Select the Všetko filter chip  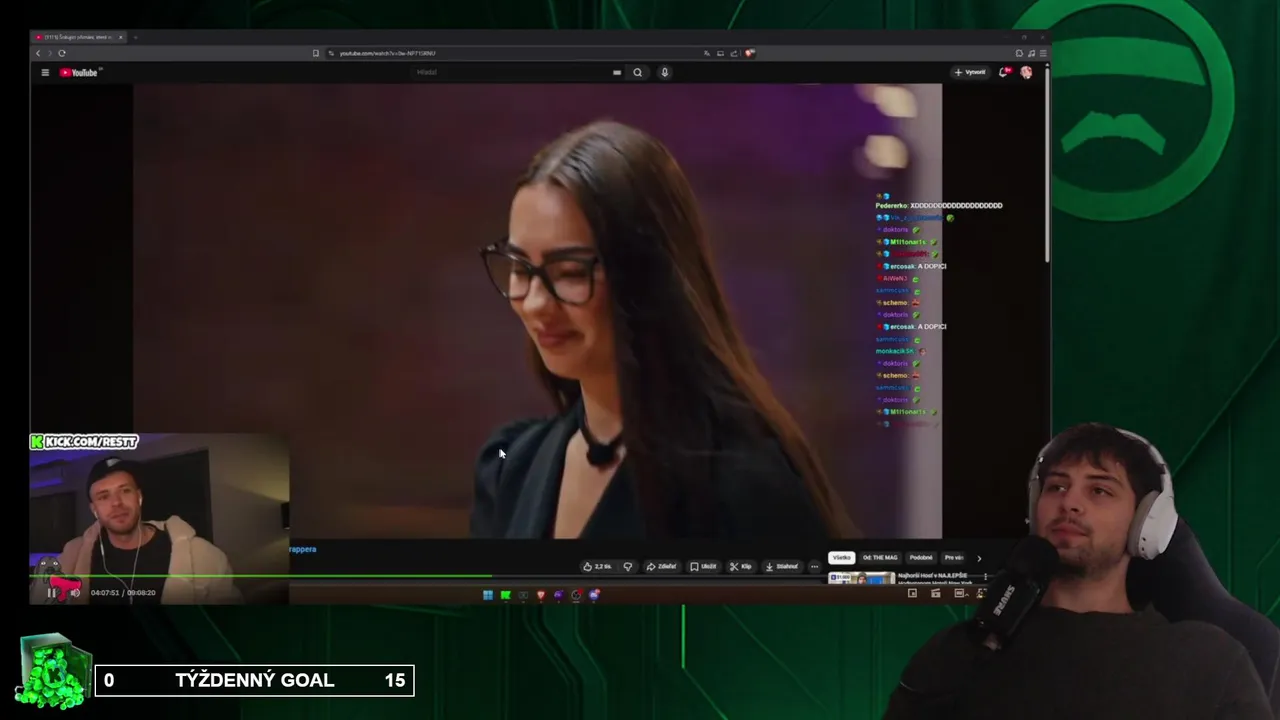pyautogui.click(x=842, y=558)
